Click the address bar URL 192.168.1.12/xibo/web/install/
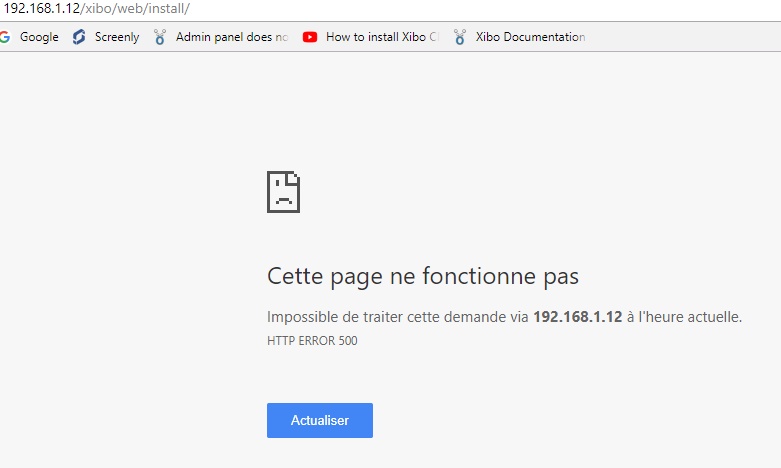781x468 pixels. 97,8
